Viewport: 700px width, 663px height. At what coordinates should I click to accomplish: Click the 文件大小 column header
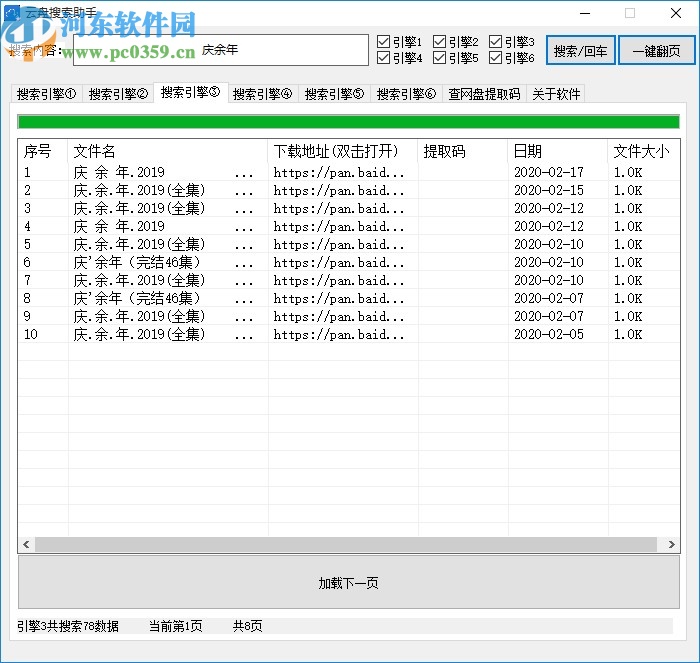643,151
